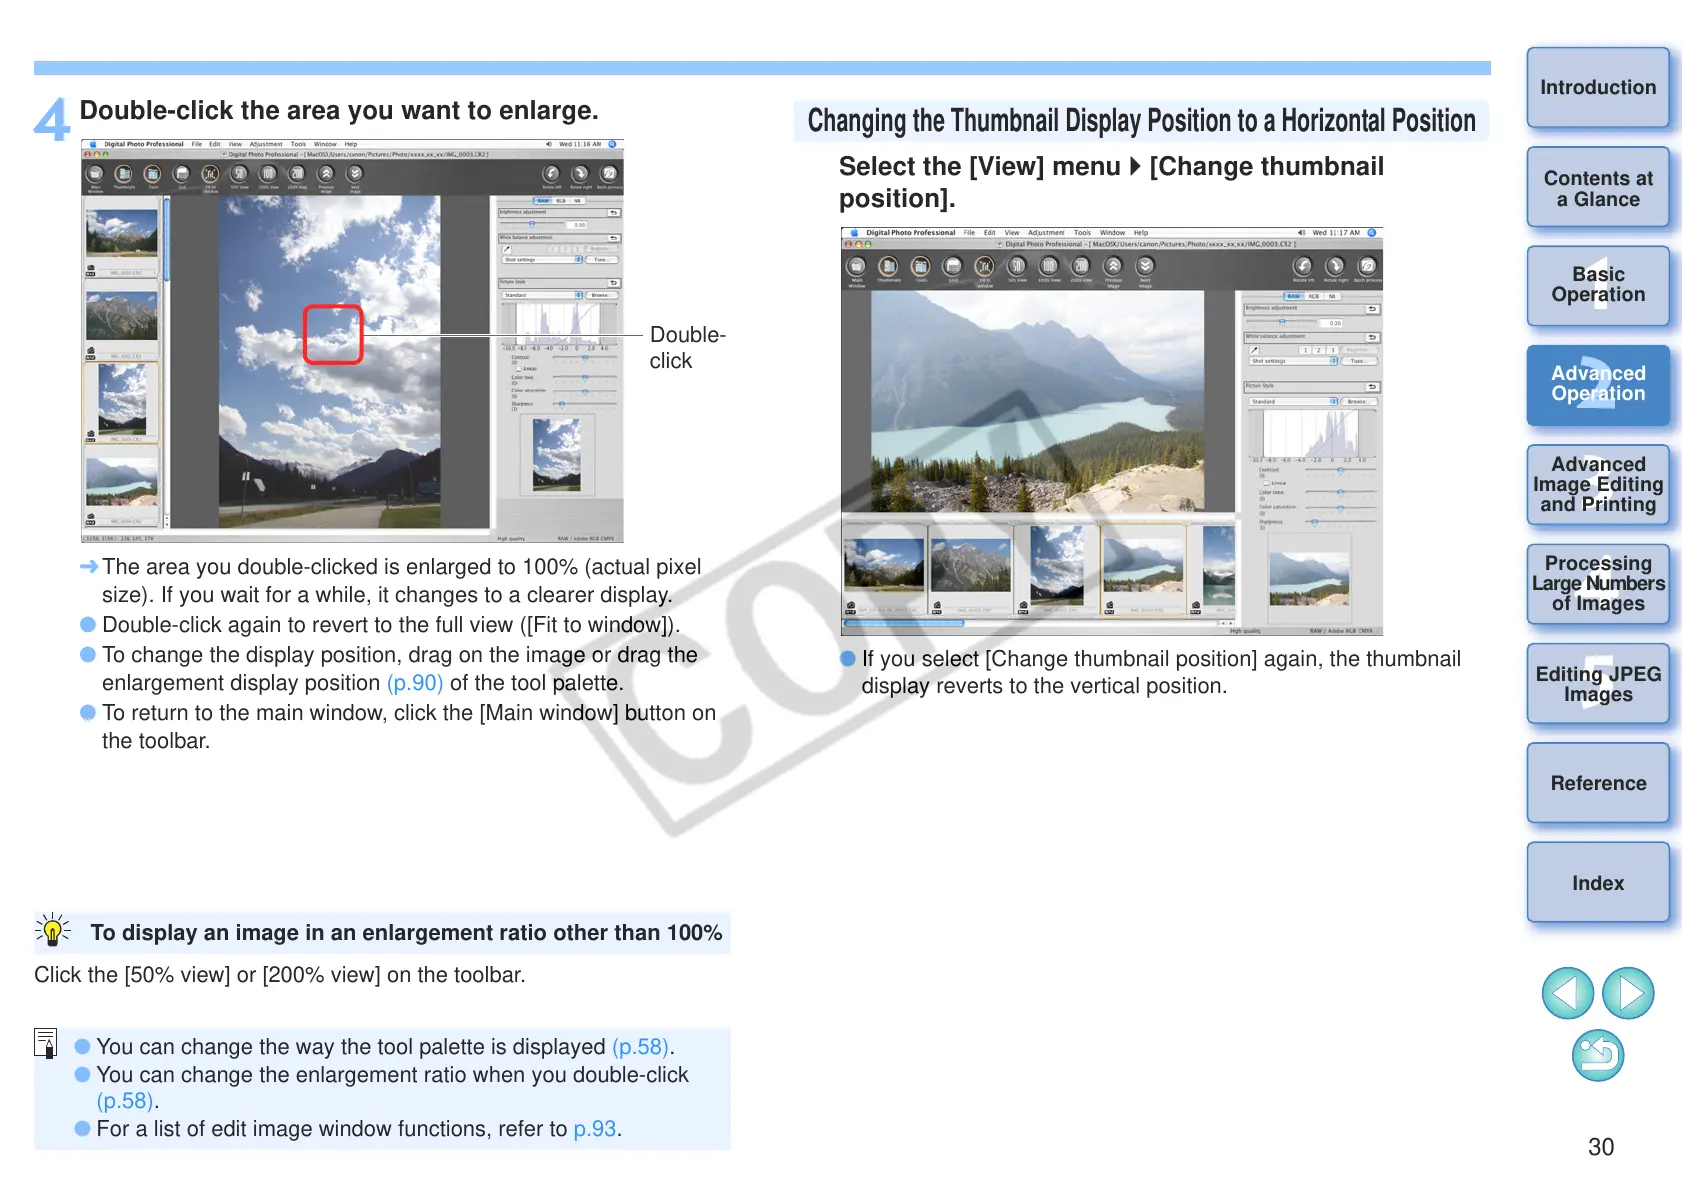Select Fit to window icon in step 4 screenshot

(210, 175)
